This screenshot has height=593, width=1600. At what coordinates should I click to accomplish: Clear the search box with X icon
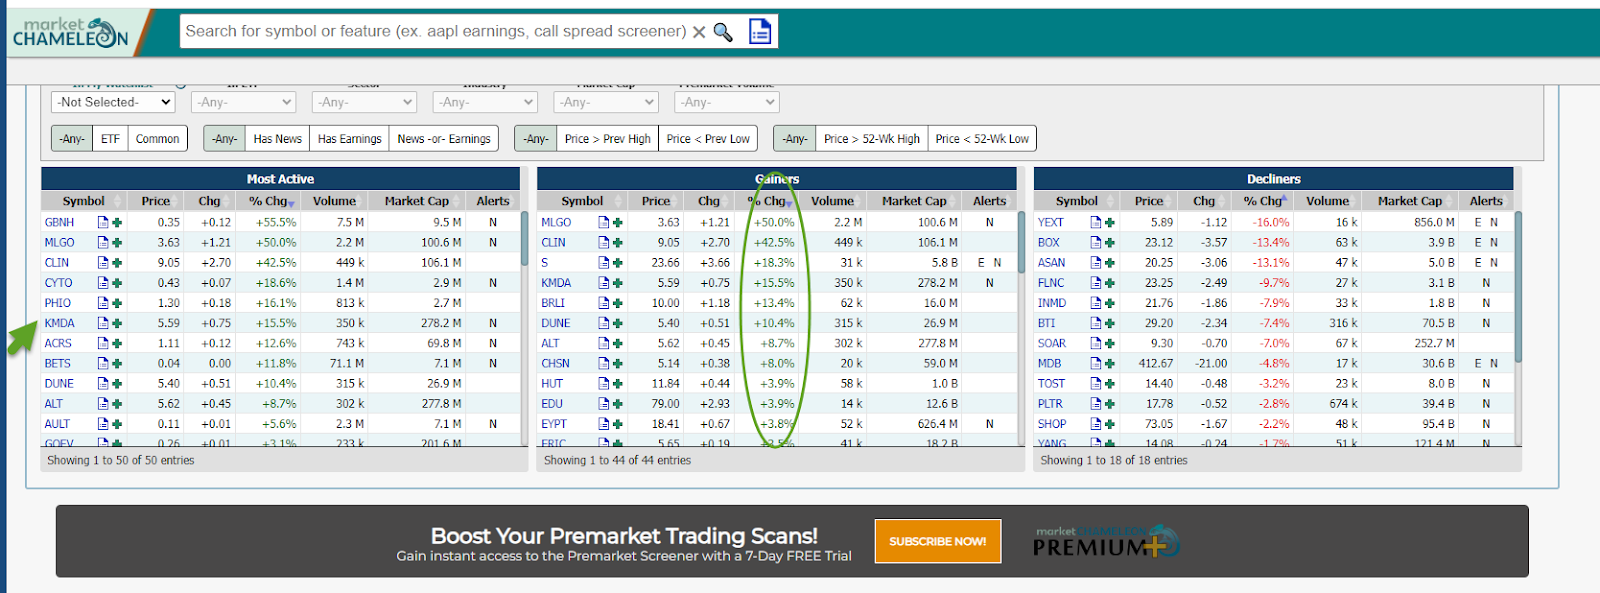point(699,32)
